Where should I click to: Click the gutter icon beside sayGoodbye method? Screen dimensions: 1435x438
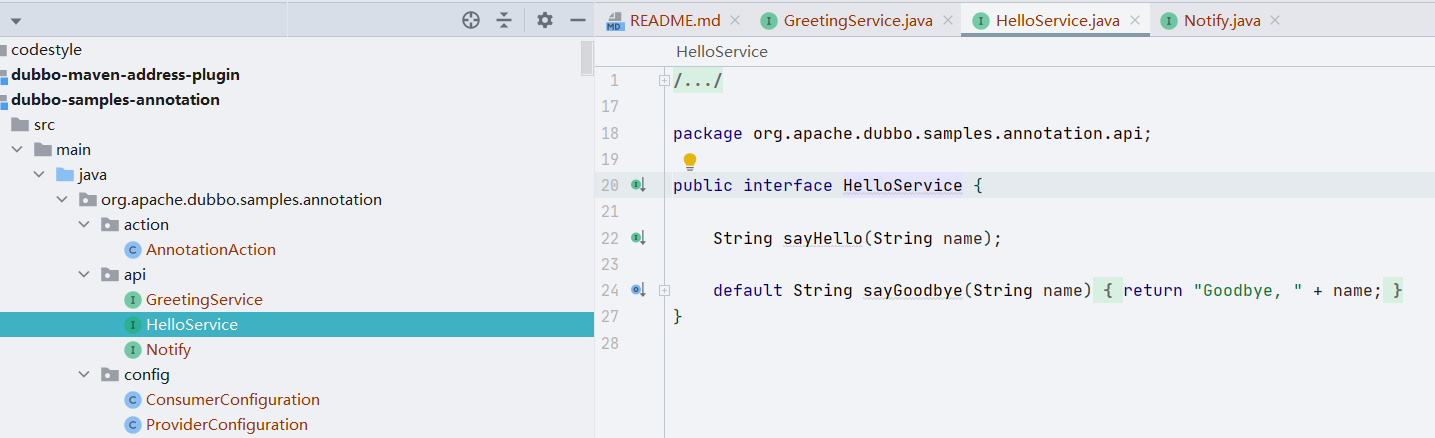coord(638,290)
